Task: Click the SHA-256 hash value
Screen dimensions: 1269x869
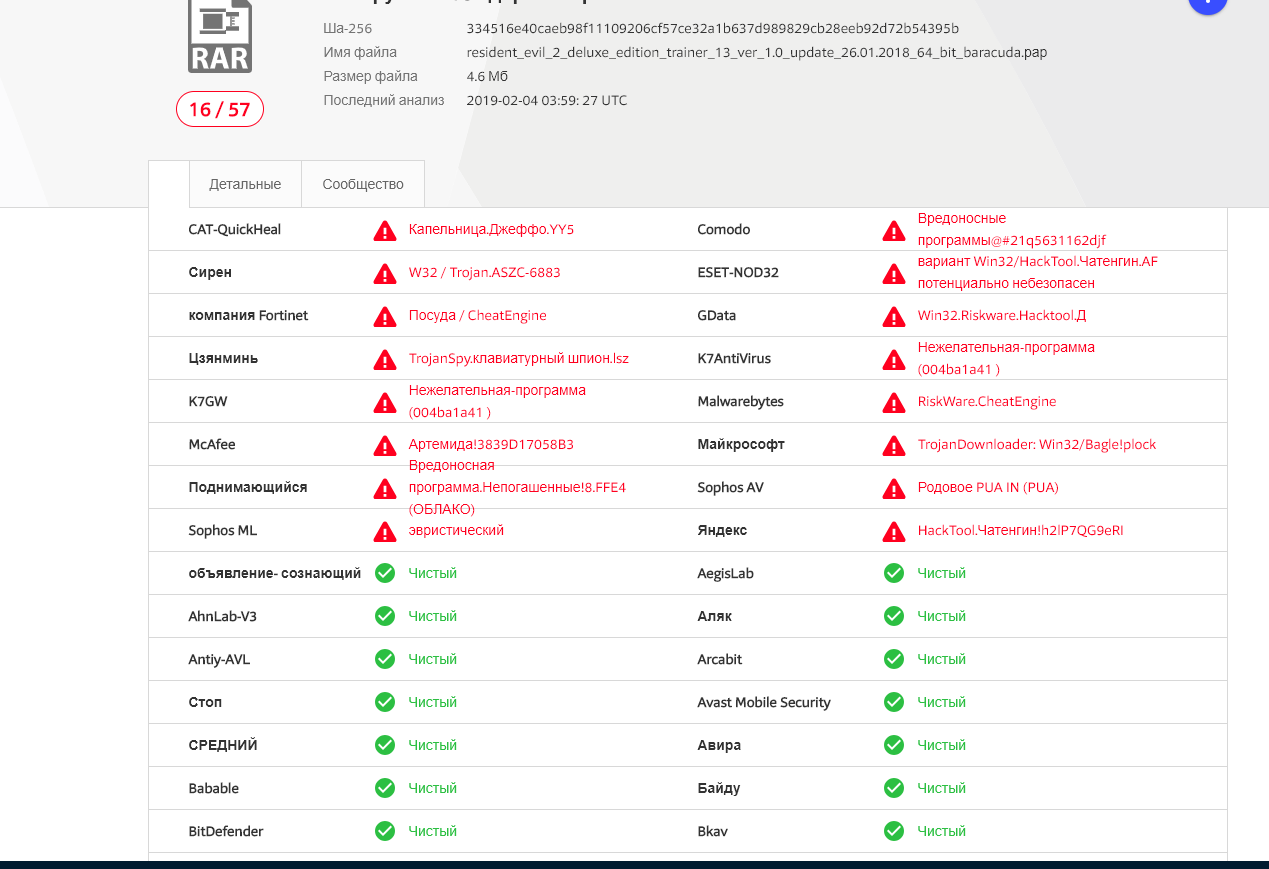Action: pyautogui.click(x=712, y=28)
